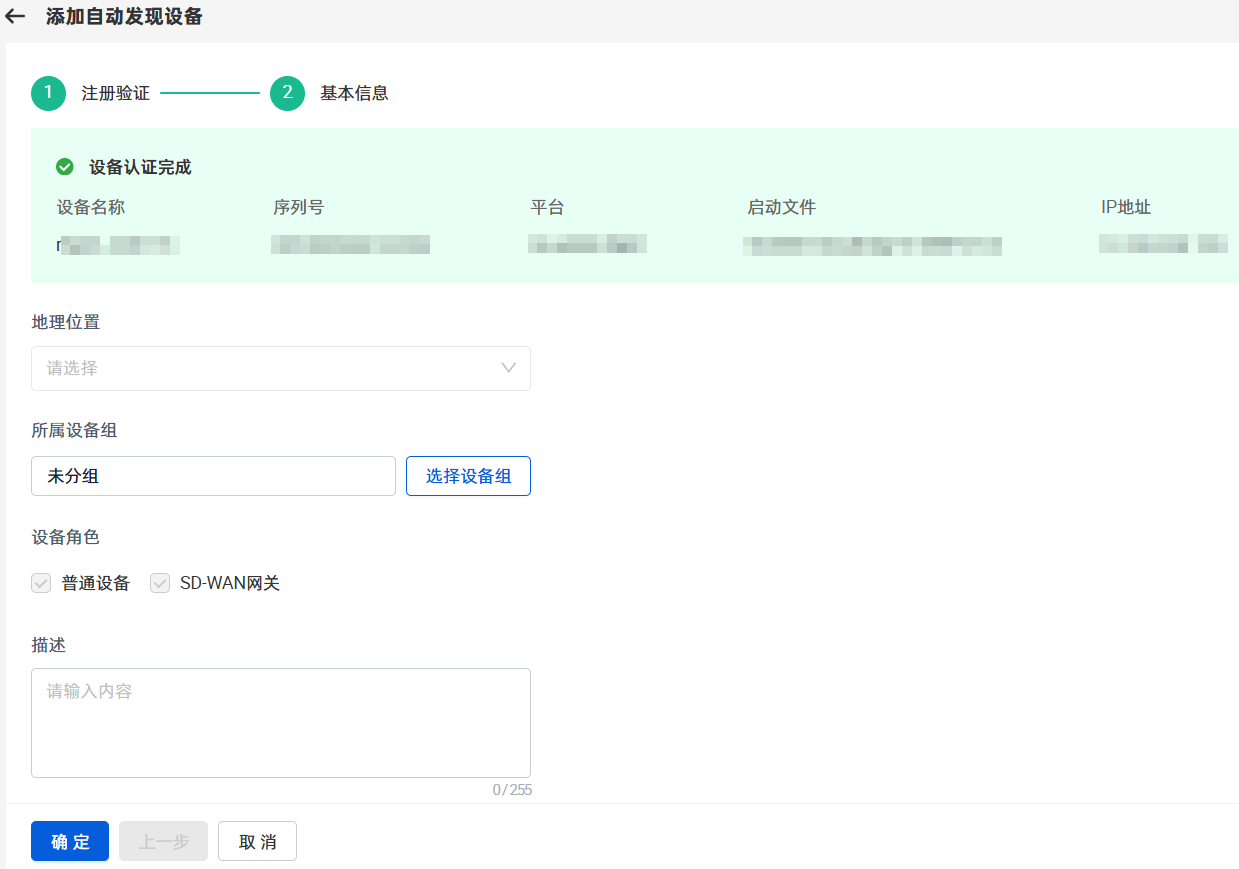Select the 注册验证 step label
Viewport: 1239px width, 869px height.
pyautogui.click(x=116, y=93)
